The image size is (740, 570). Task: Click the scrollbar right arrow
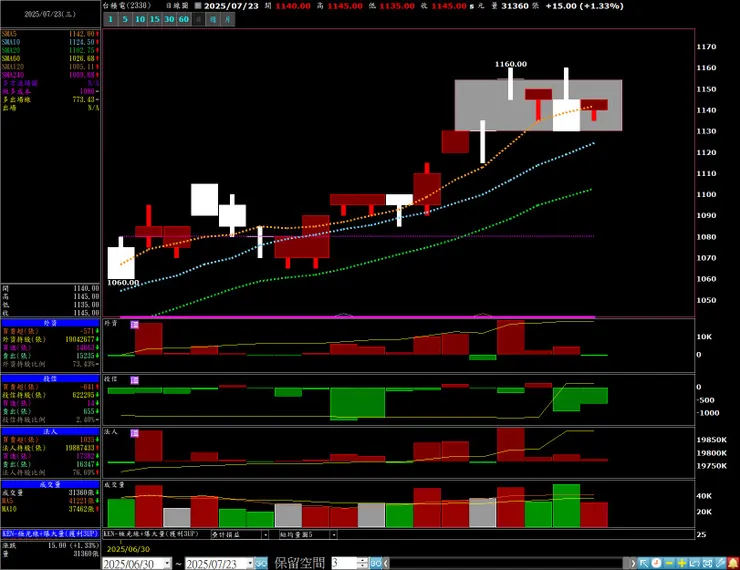[633, 563]
